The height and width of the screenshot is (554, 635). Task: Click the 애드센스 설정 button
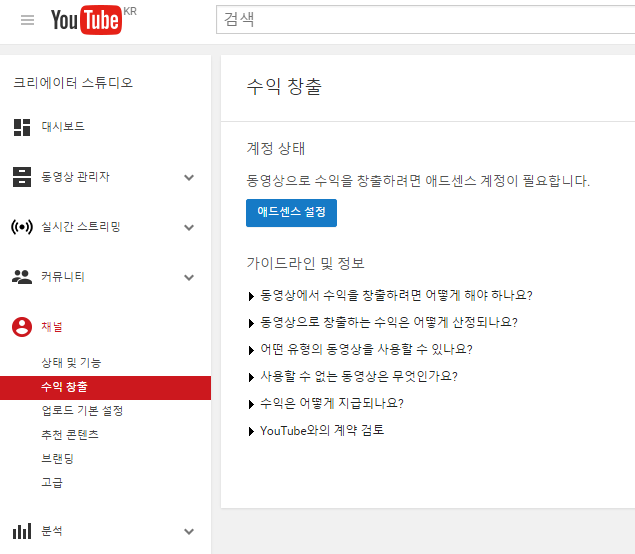tap(291, 213)
